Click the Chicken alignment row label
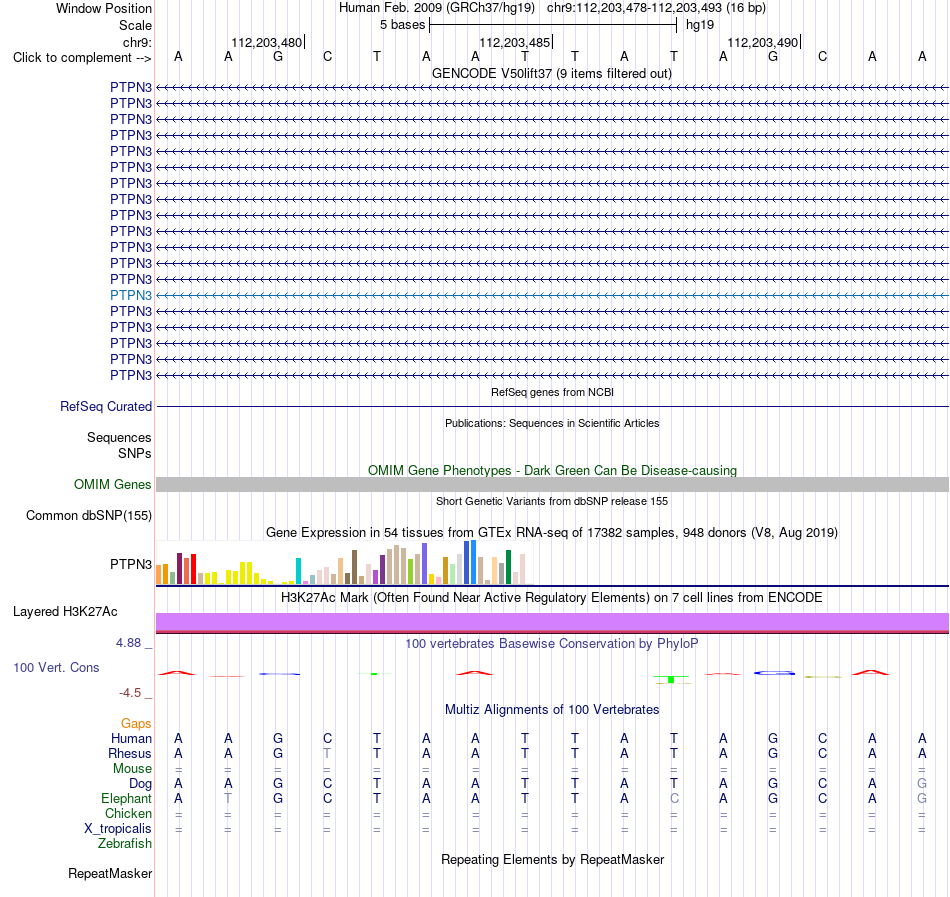The image size is (950, 897). 128,813
